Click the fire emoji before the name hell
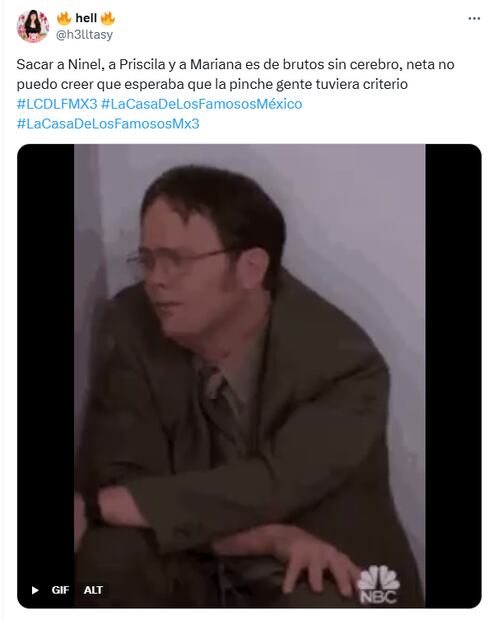 [64, 18]
